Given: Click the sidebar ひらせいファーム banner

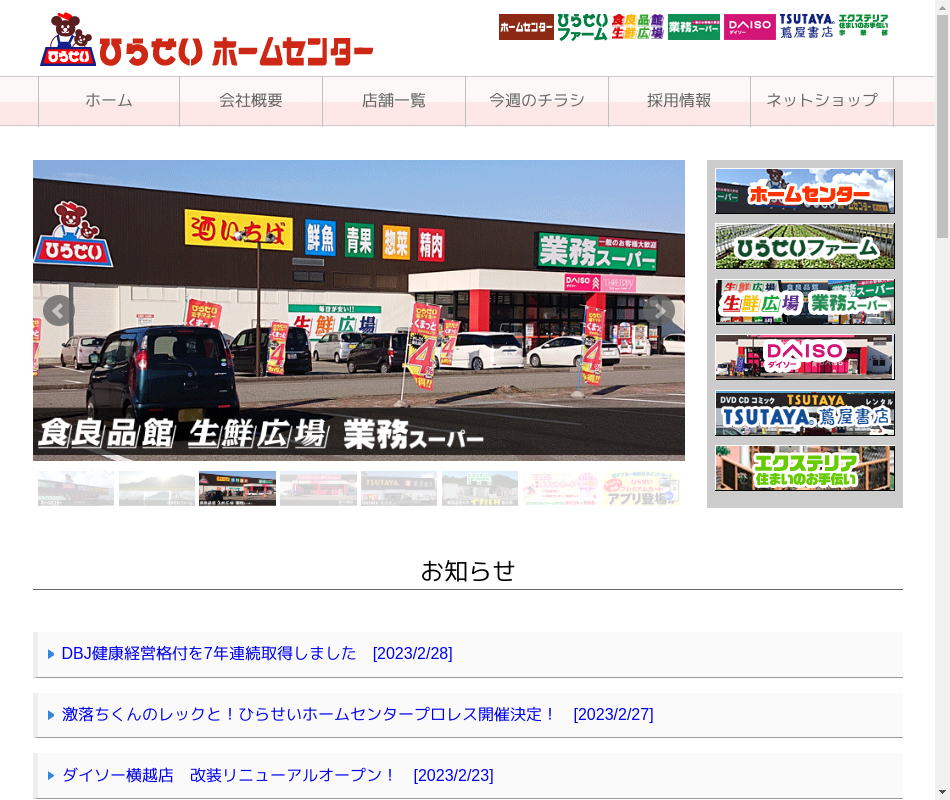Looking at the screenshot, I should click(805, 247).
